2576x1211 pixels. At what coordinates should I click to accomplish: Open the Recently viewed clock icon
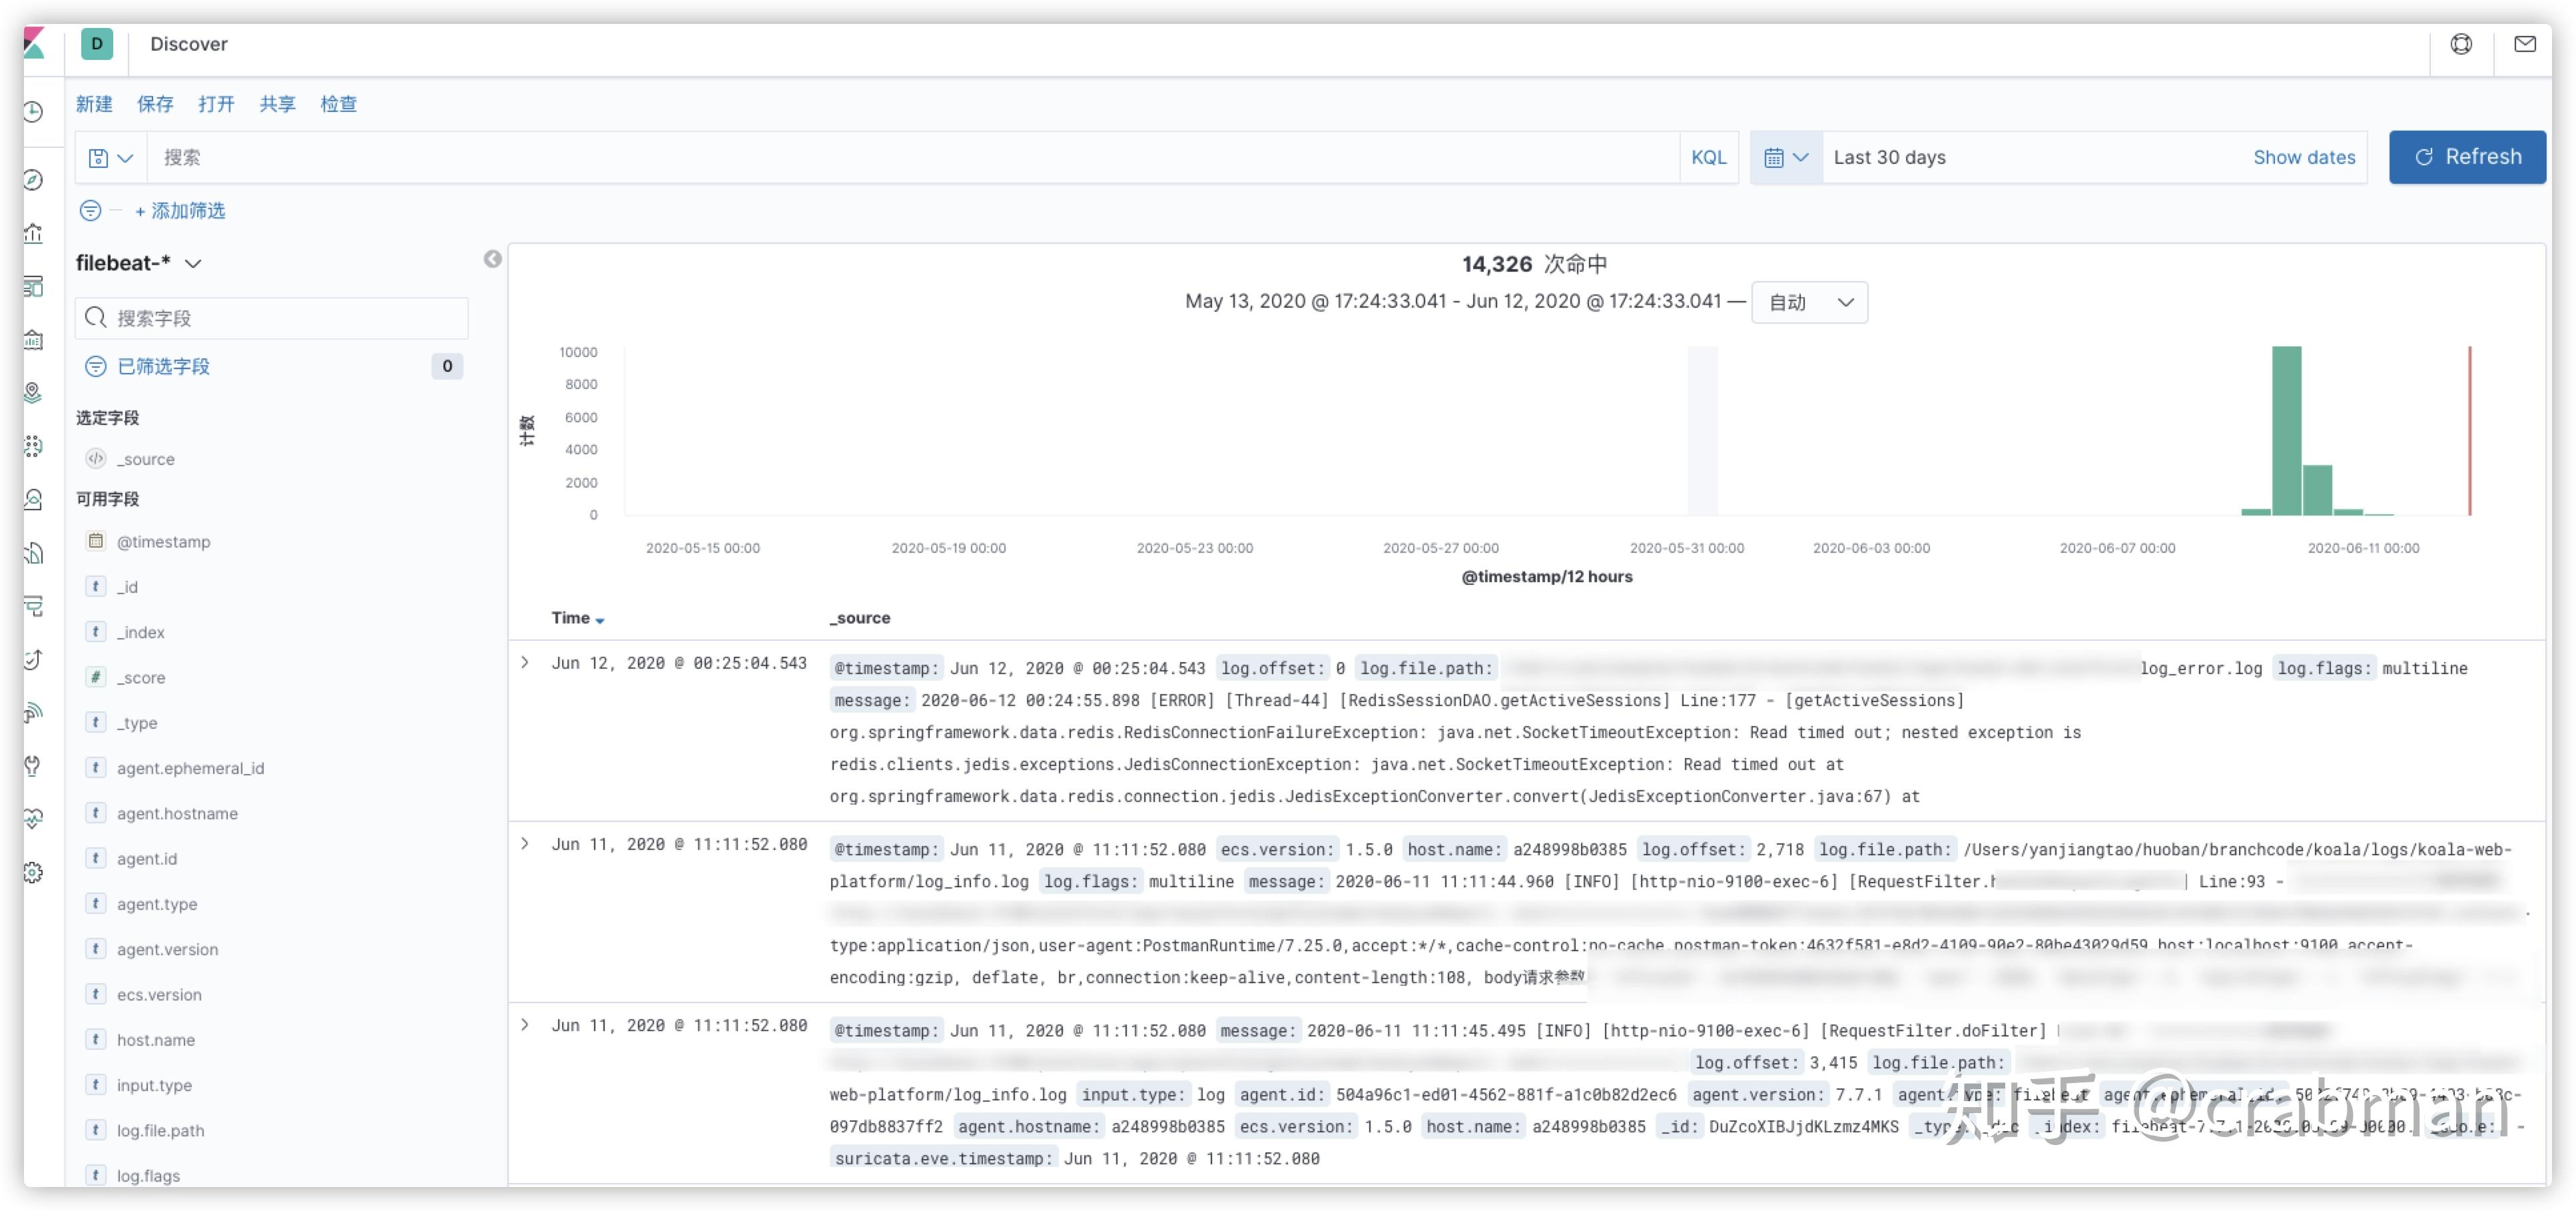click(x=33, y=111)
